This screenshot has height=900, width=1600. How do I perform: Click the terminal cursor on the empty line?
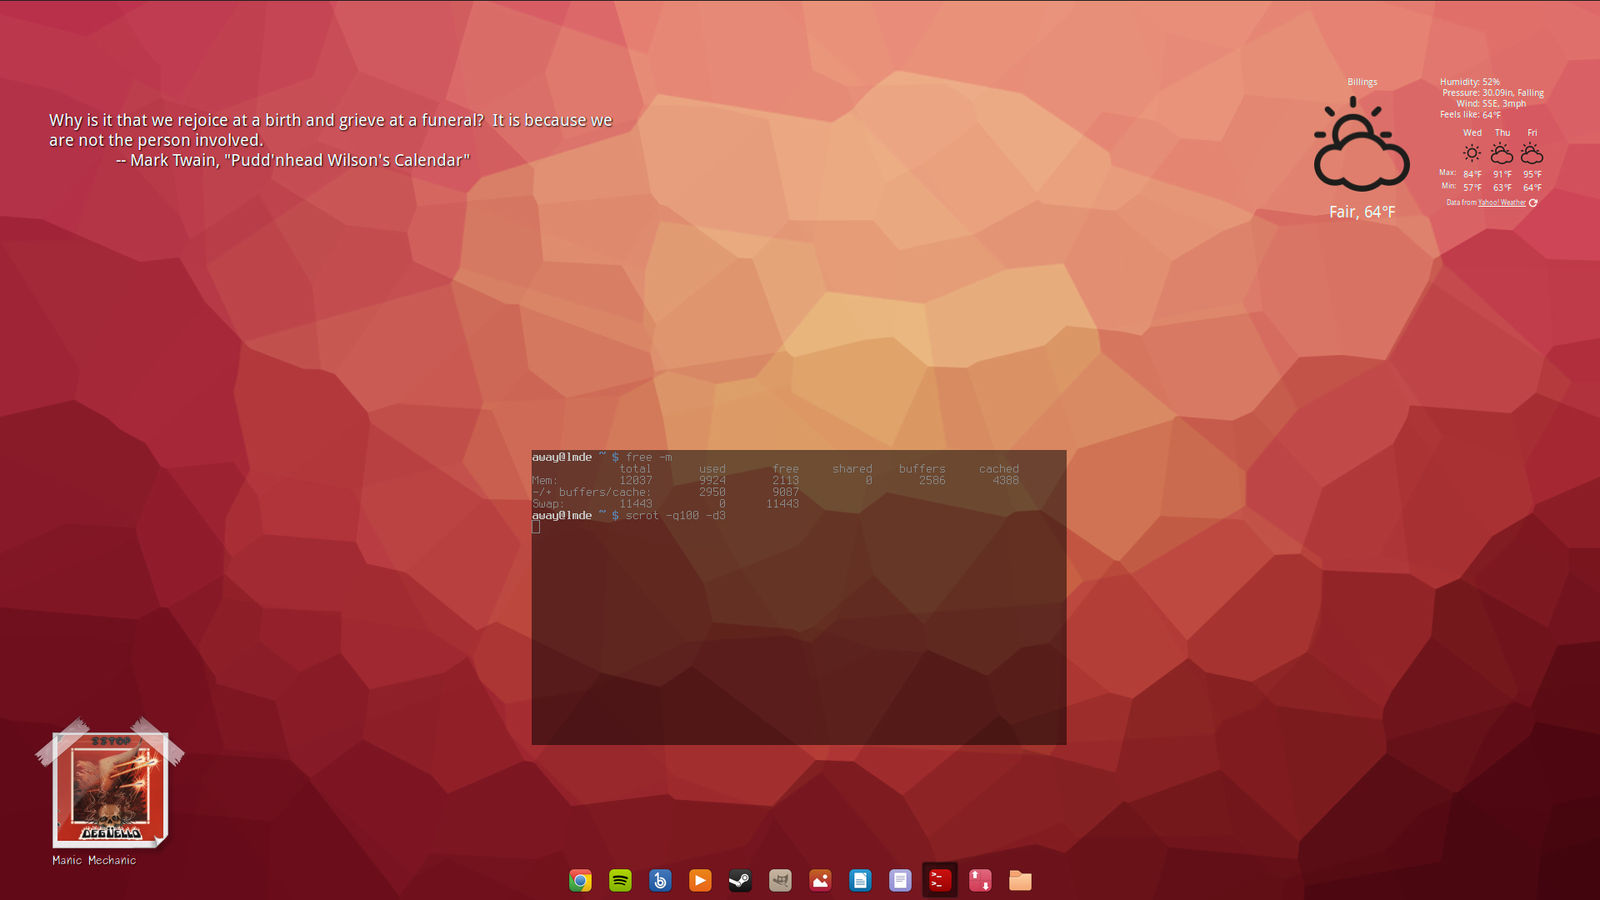pos(536,527)
